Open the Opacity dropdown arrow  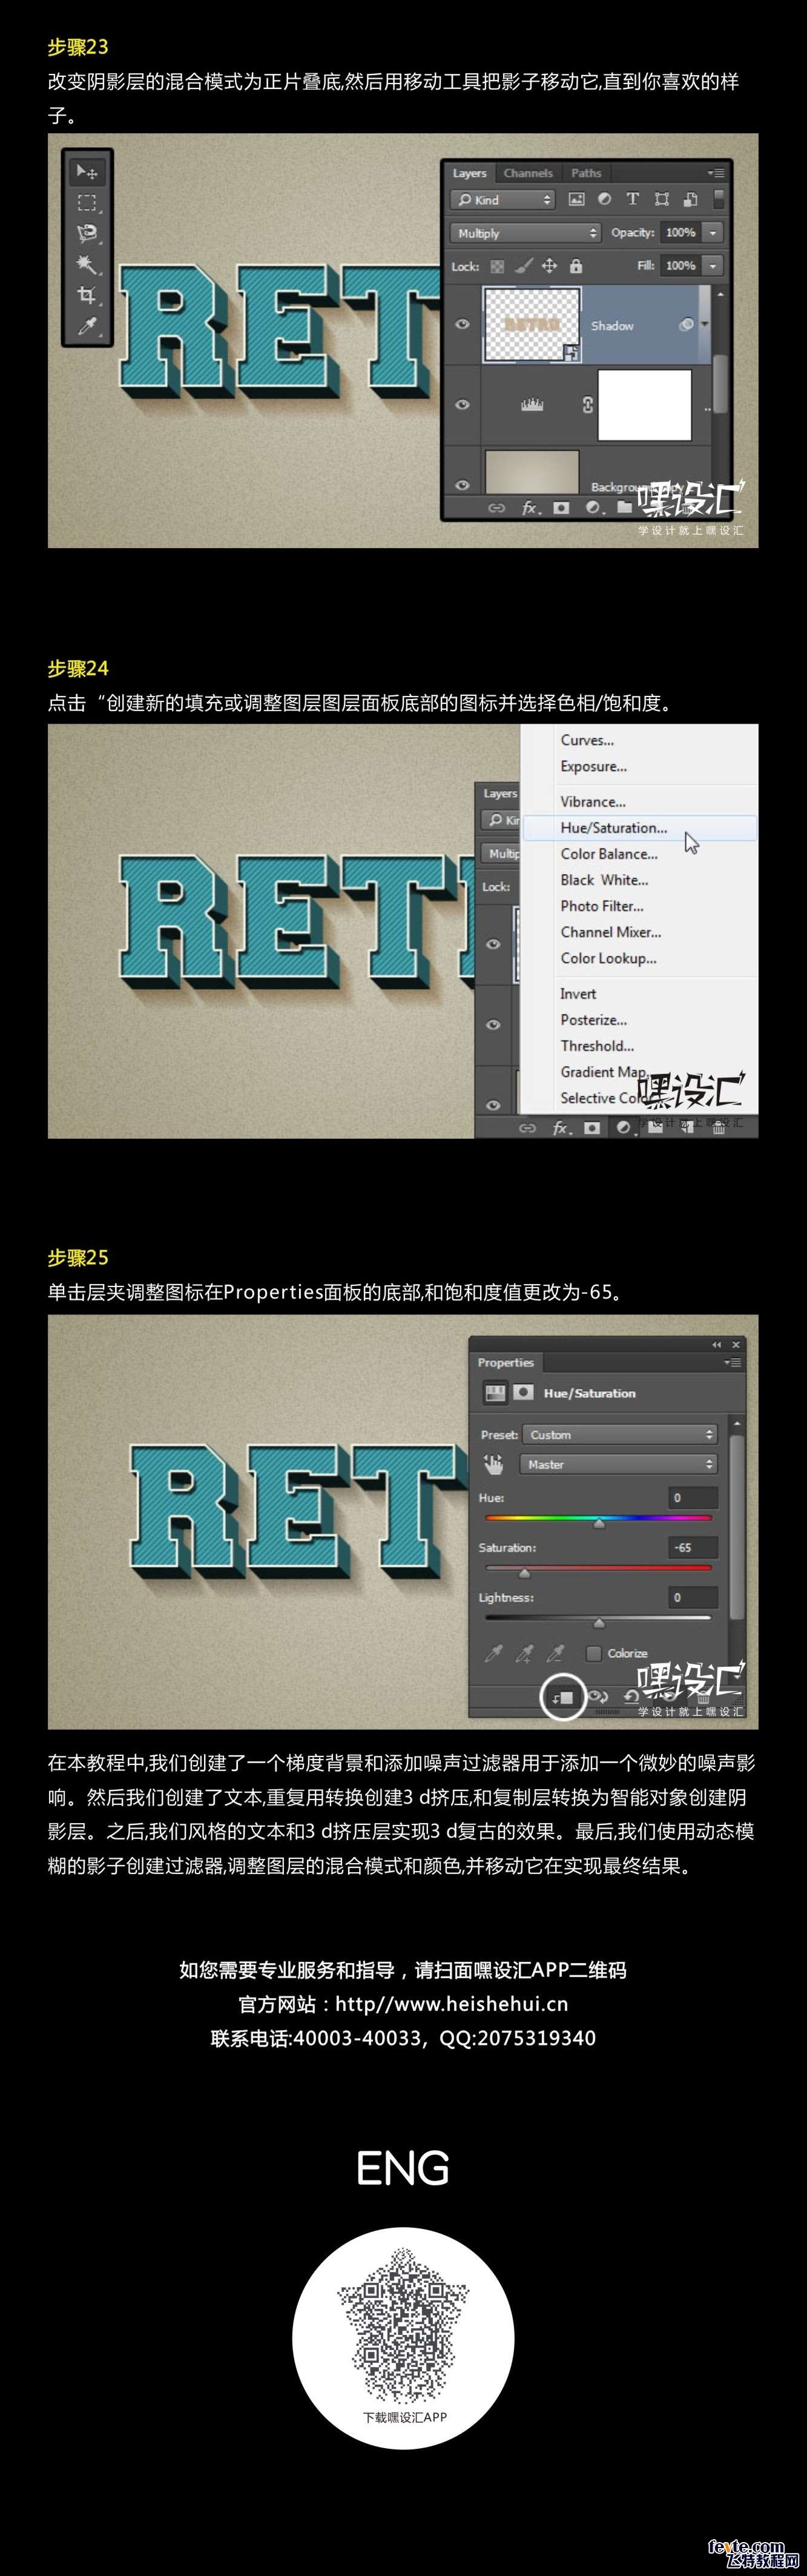point(713,232)
